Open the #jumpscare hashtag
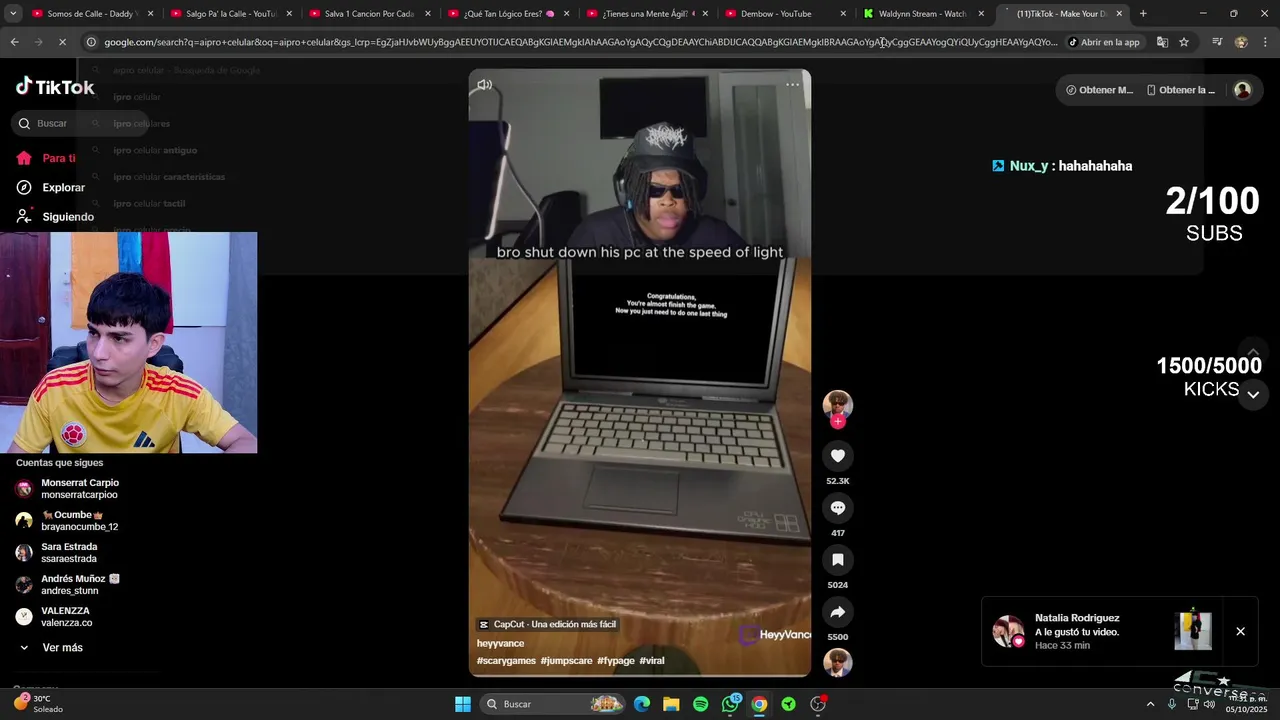This screenshot has height=720, width=1280. coord(567,661)
